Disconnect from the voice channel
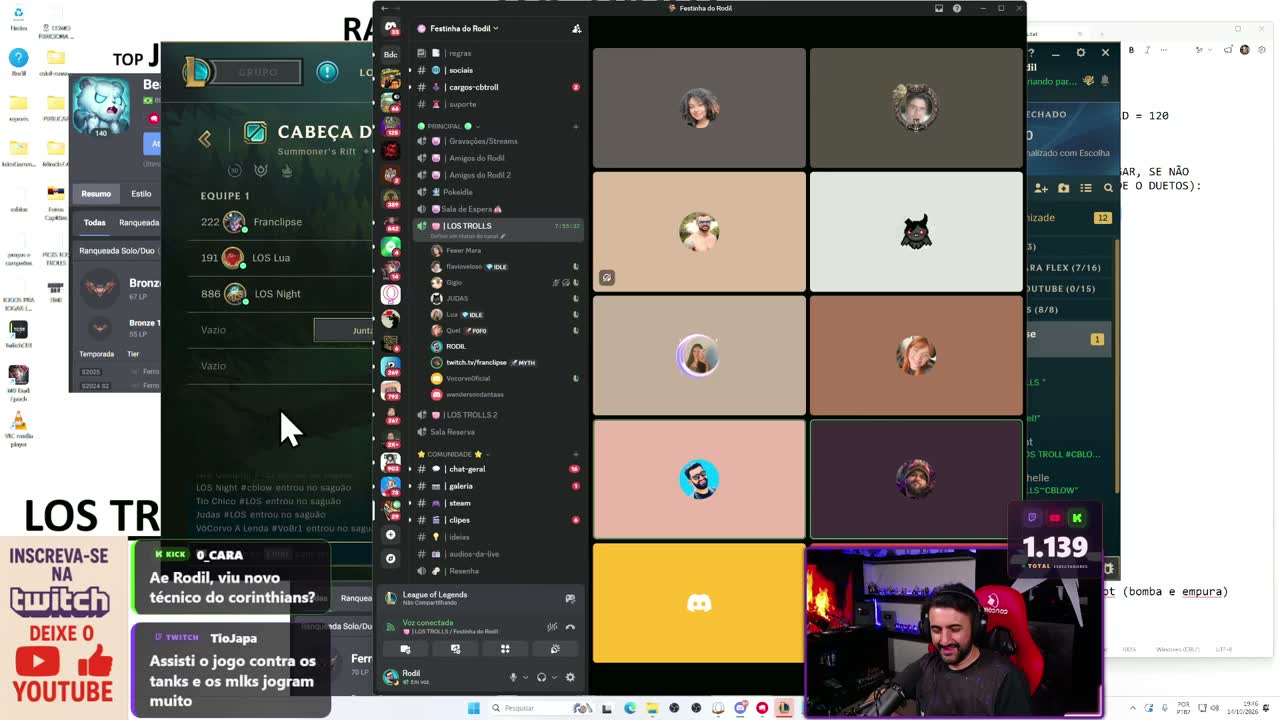The image size is (1280, 720). [x=570, y=627]
